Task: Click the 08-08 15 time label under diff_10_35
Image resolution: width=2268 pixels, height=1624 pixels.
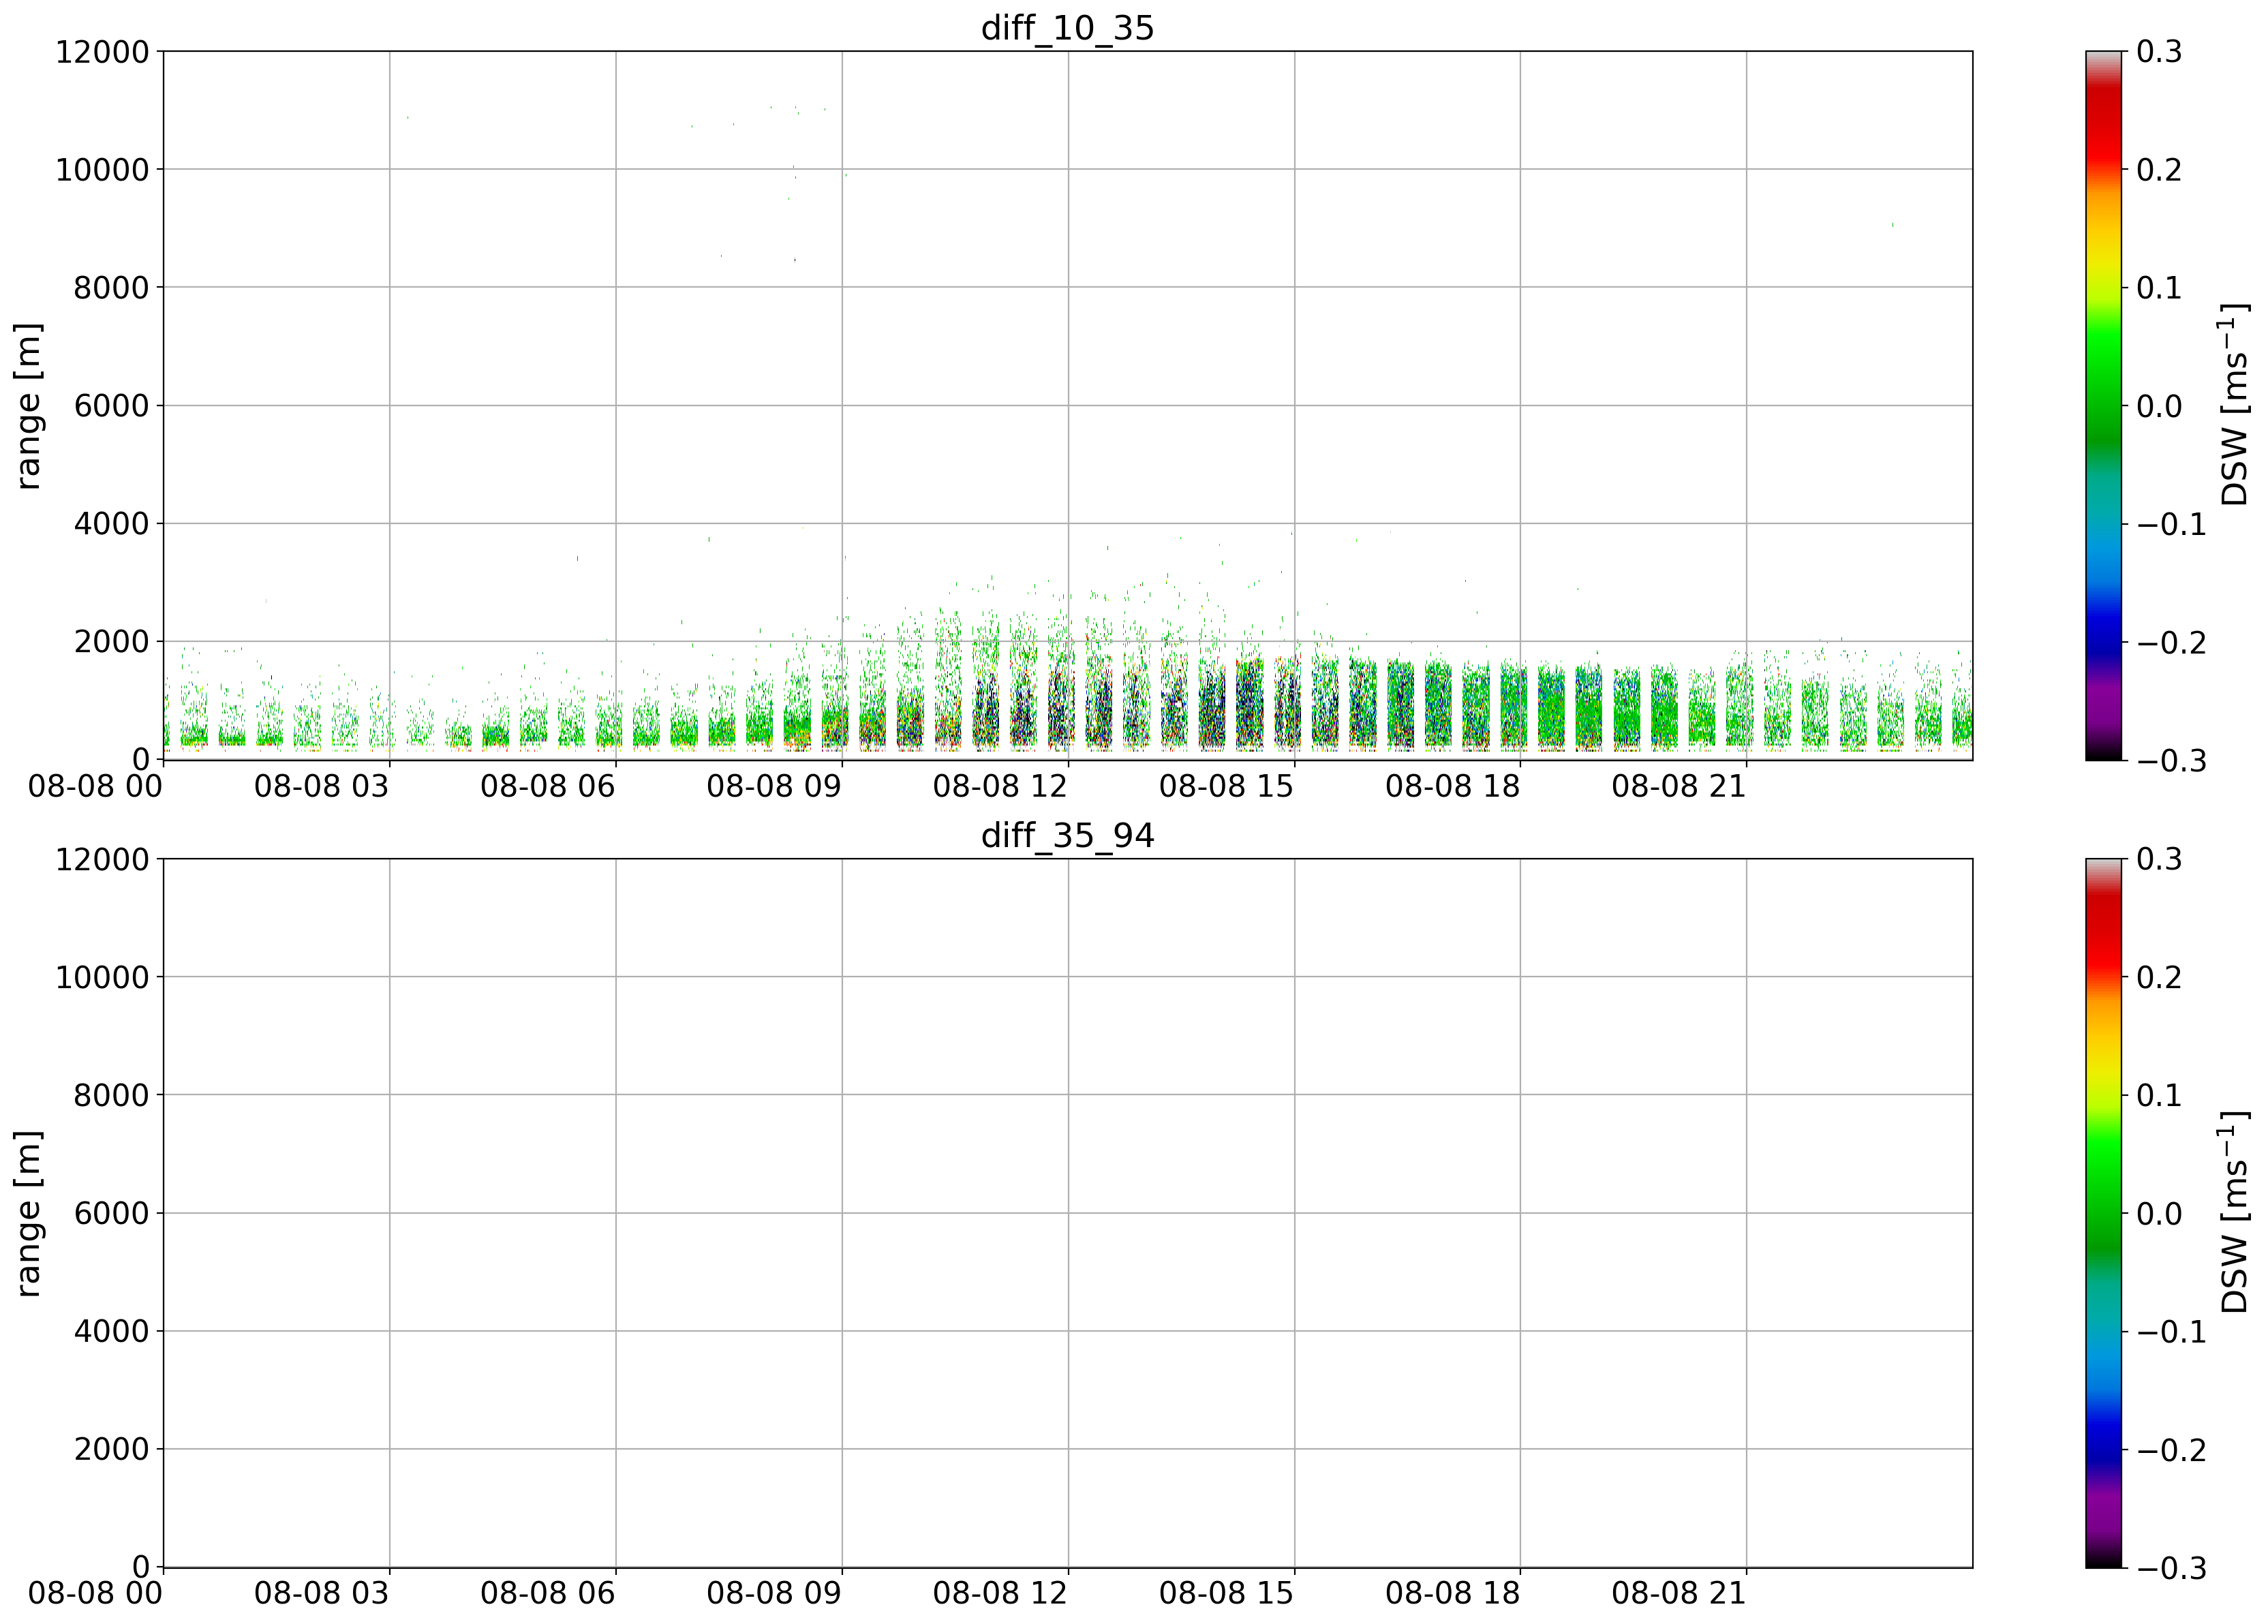Action: 1226,786
